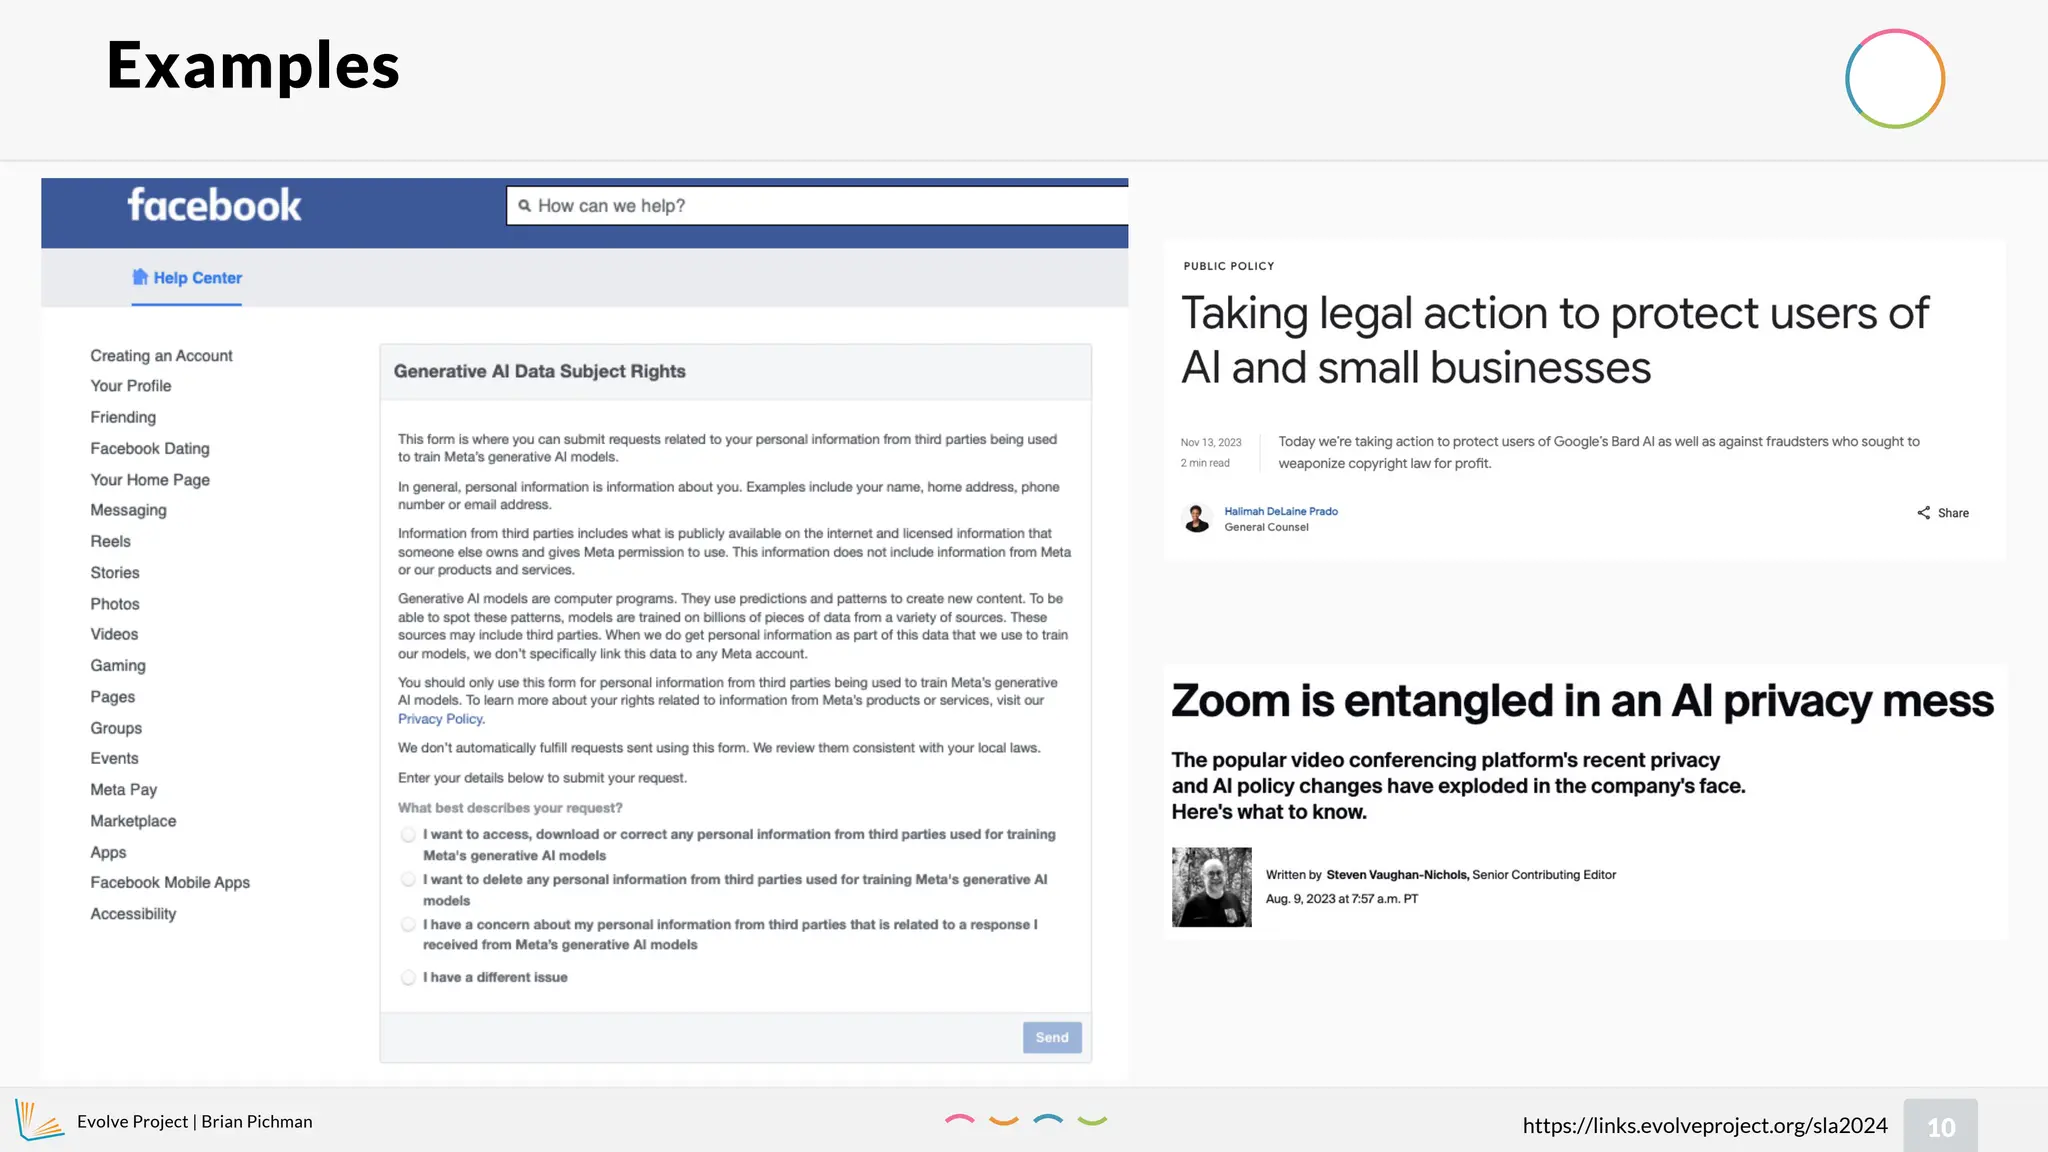Select 'access, download or correct' radio option

tap(408, 835)
